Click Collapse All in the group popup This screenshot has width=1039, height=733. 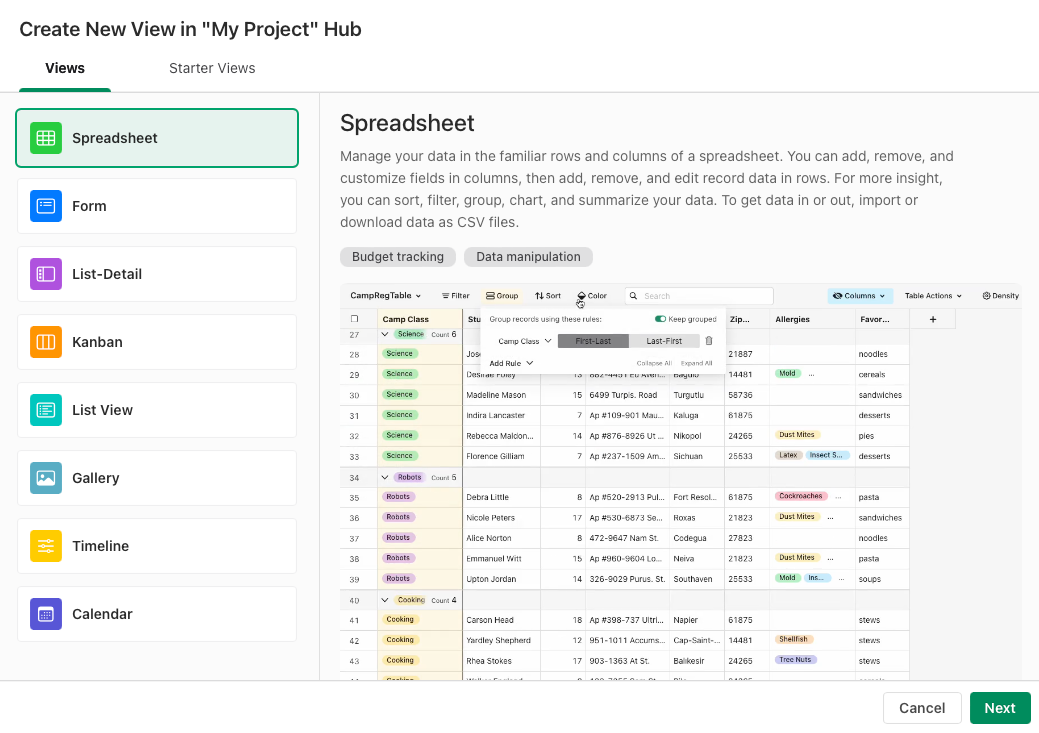654,363
